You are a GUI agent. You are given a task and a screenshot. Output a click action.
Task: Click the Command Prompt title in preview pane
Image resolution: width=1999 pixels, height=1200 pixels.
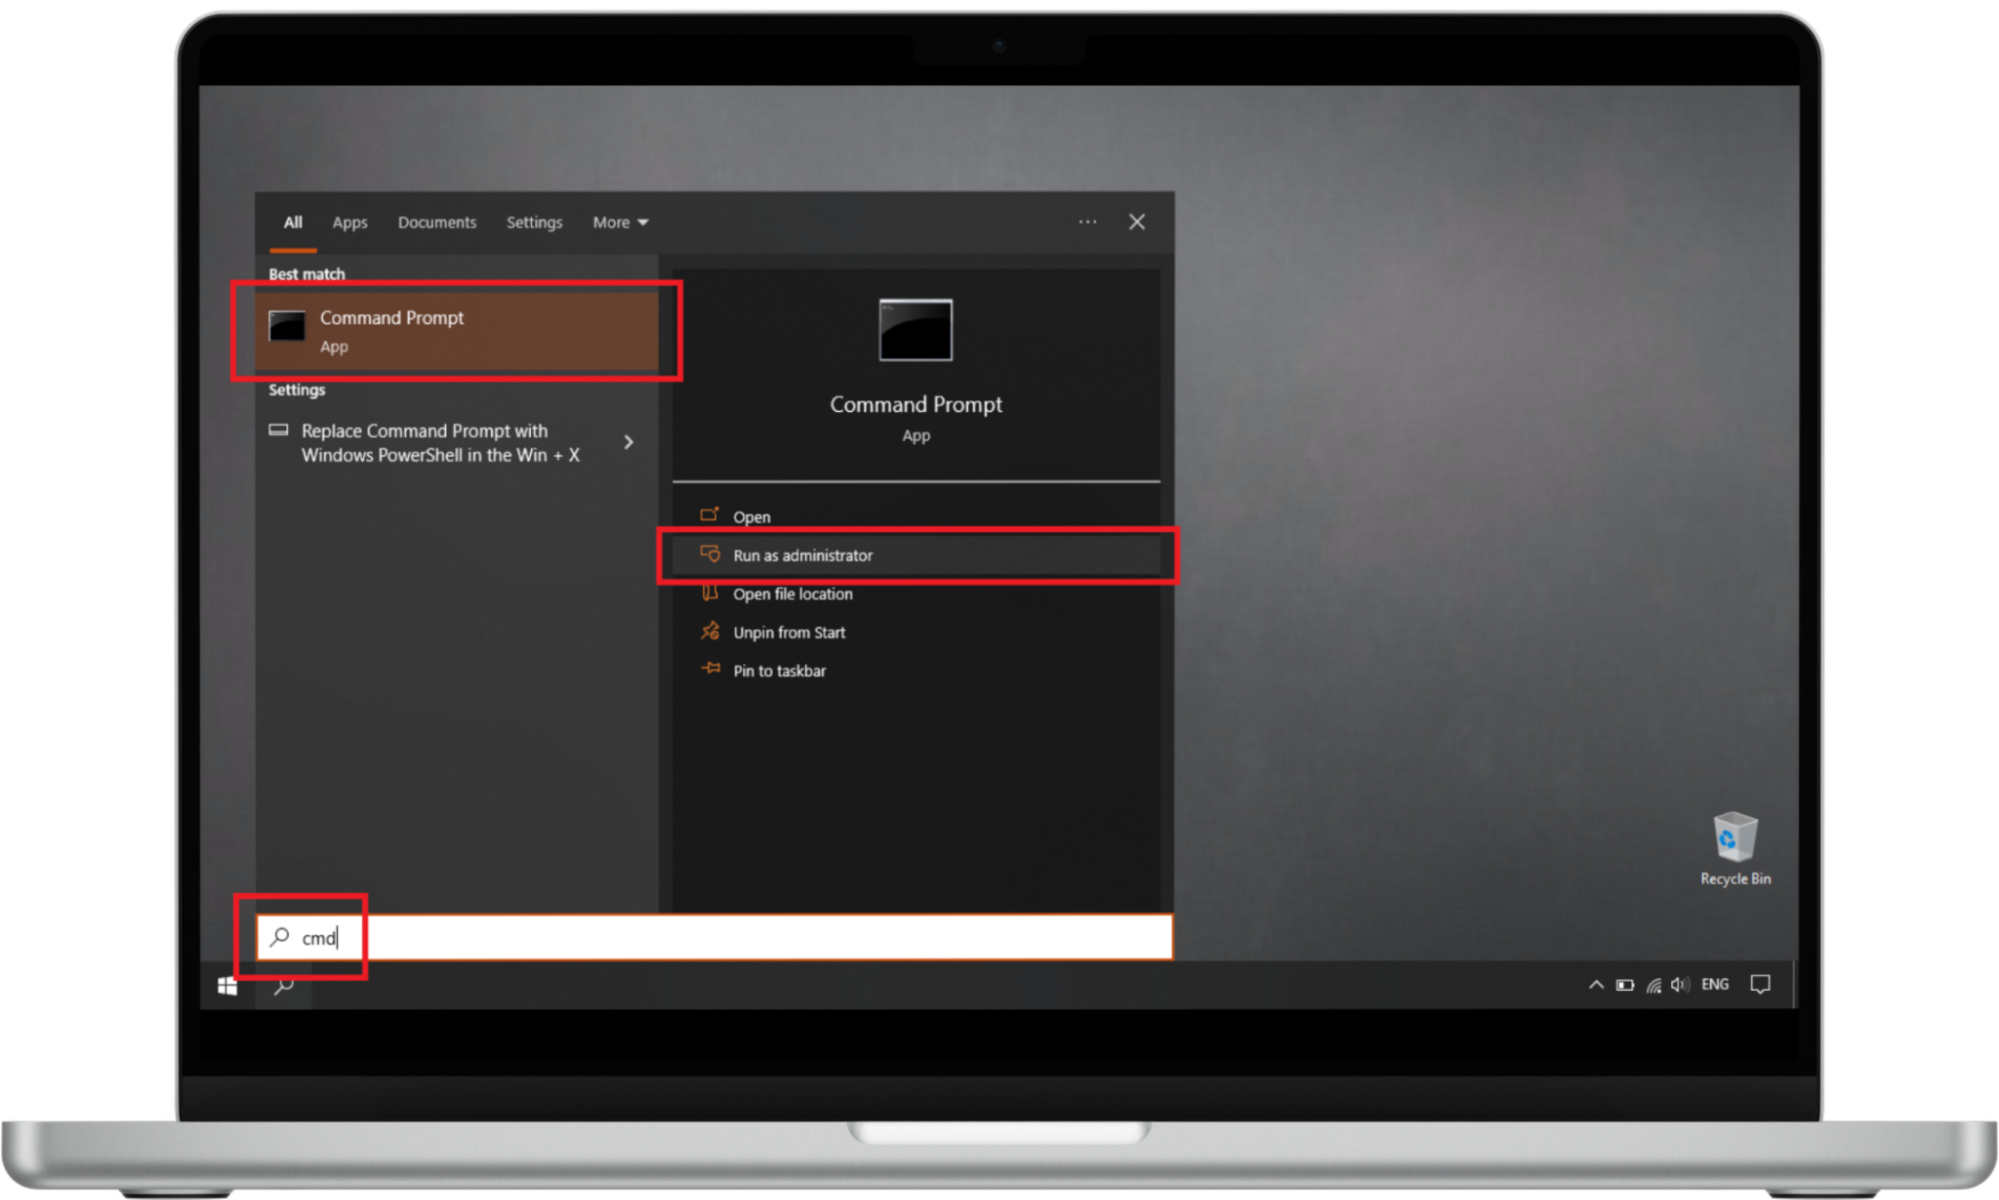pos(915,405)
